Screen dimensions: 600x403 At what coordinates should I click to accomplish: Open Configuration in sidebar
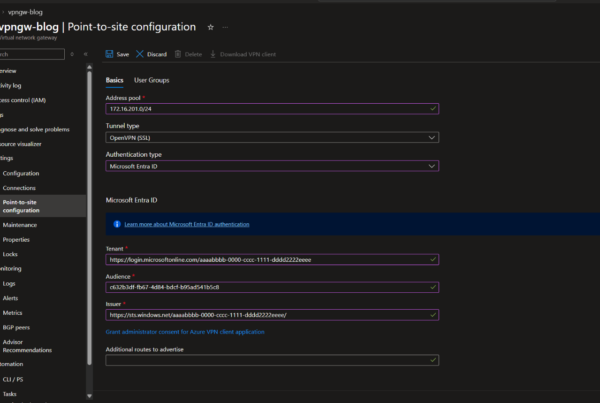pos(21,173)
